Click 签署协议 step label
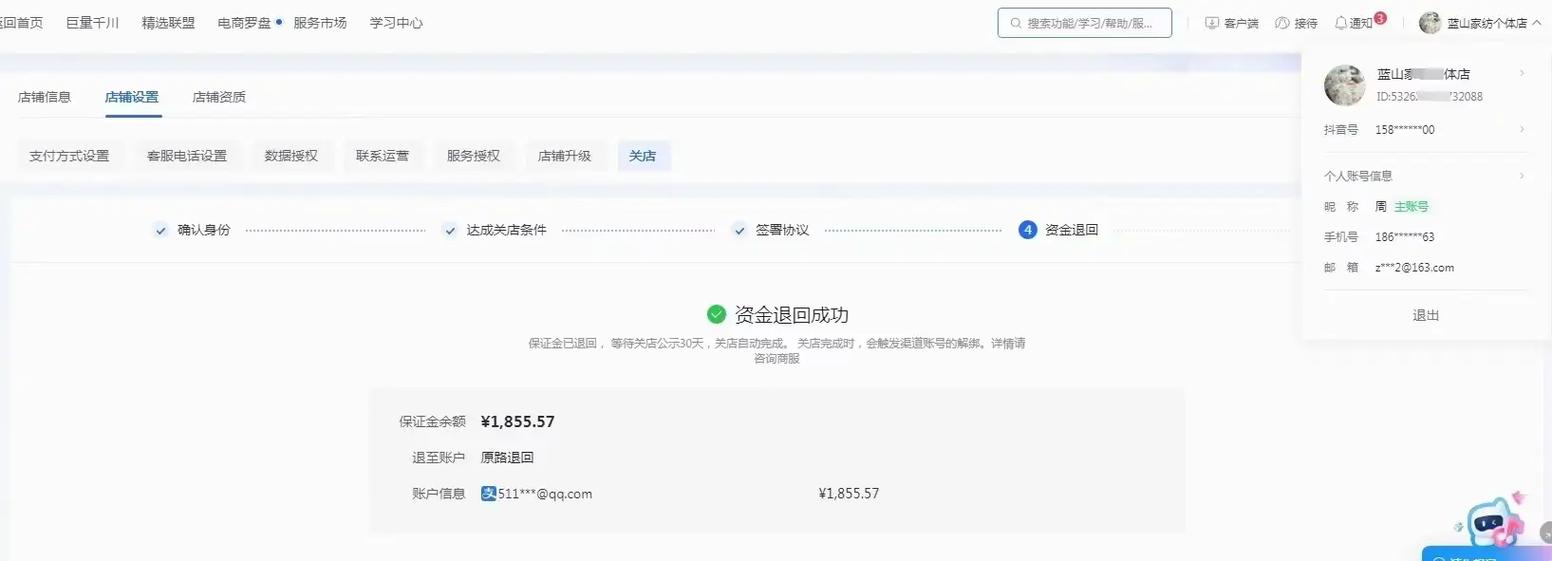 [x=782, y=230]
